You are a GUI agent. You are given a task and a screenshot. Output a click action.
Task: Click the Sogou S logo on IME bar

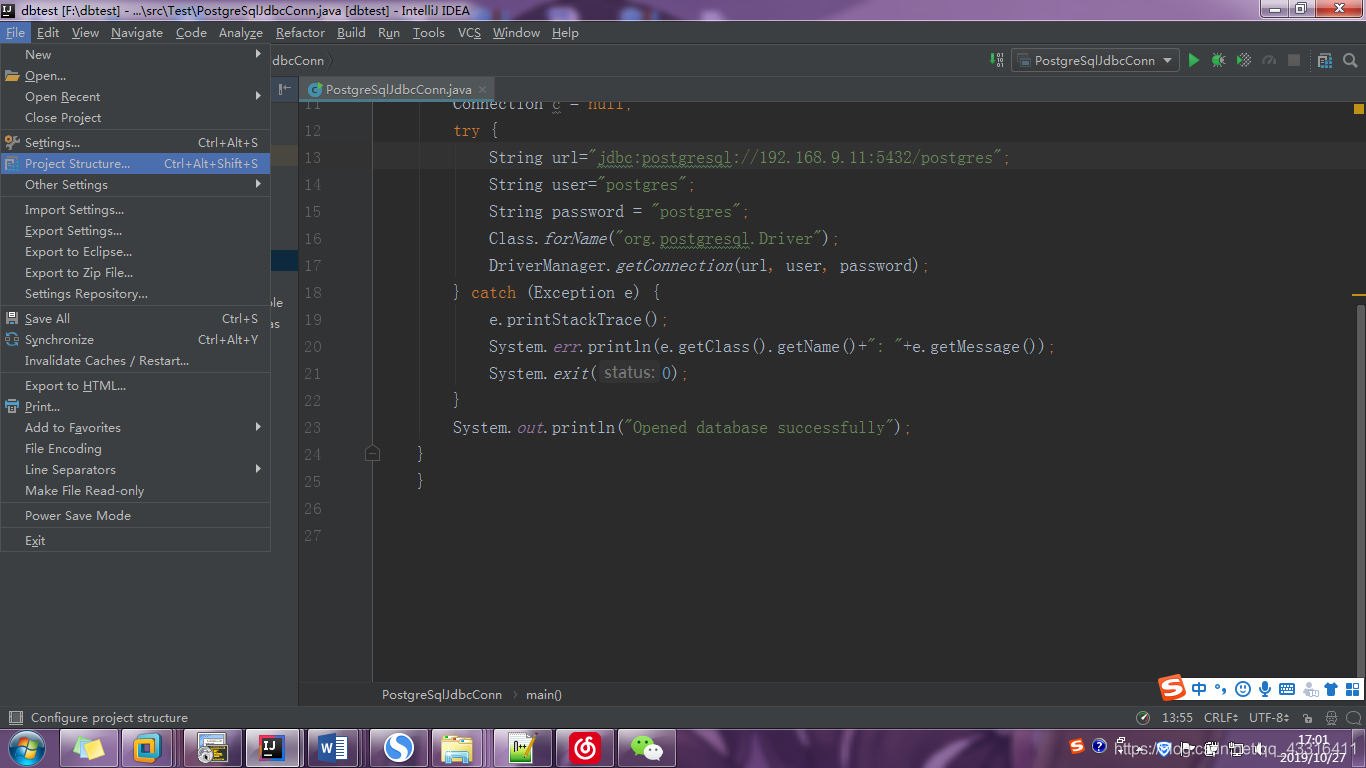1172,688
